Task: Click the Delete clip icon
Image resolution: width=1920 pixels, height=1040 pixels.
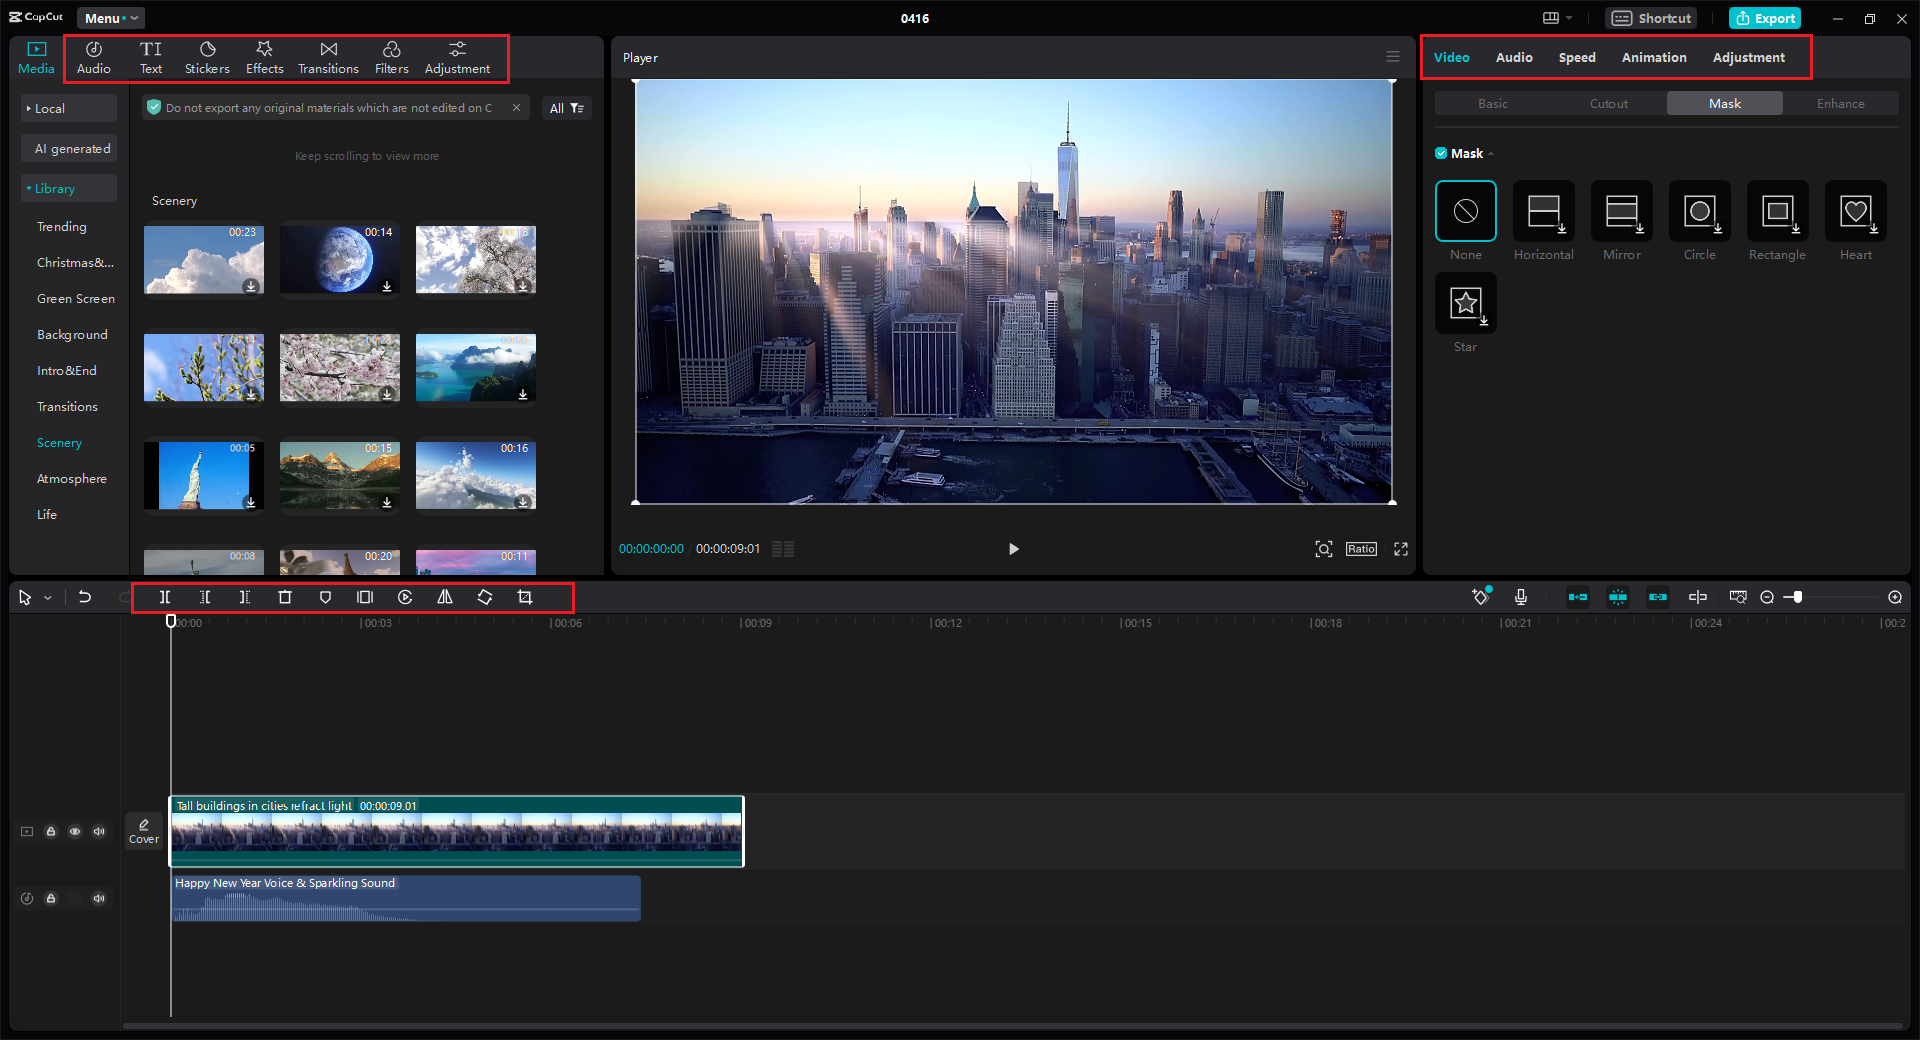Action: click(285, 597)
